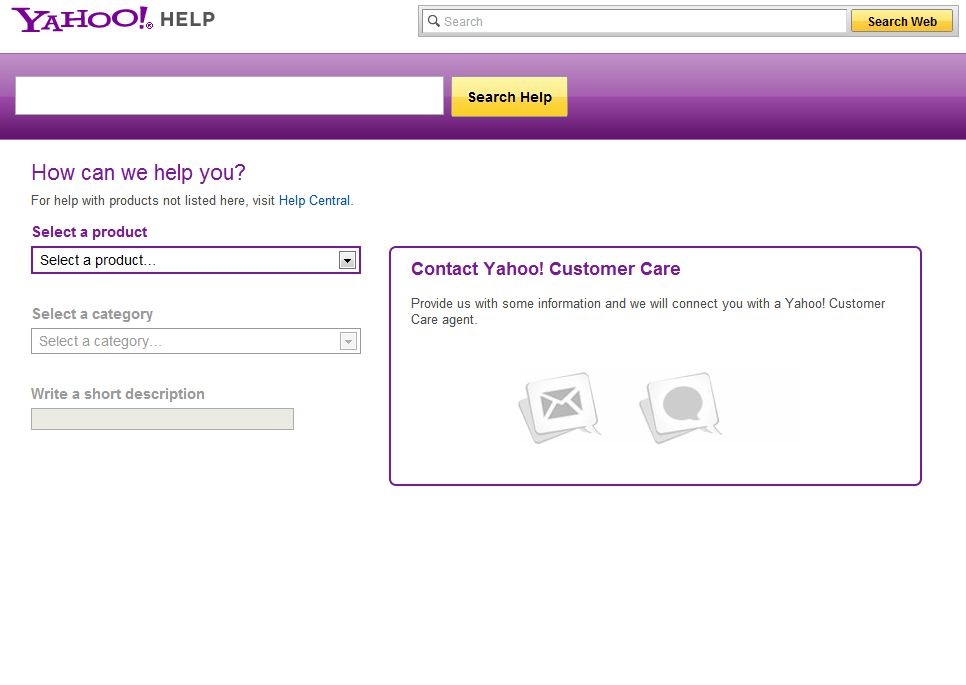Click the short description text field
This screenshot has height=685, width=966.
162,419
